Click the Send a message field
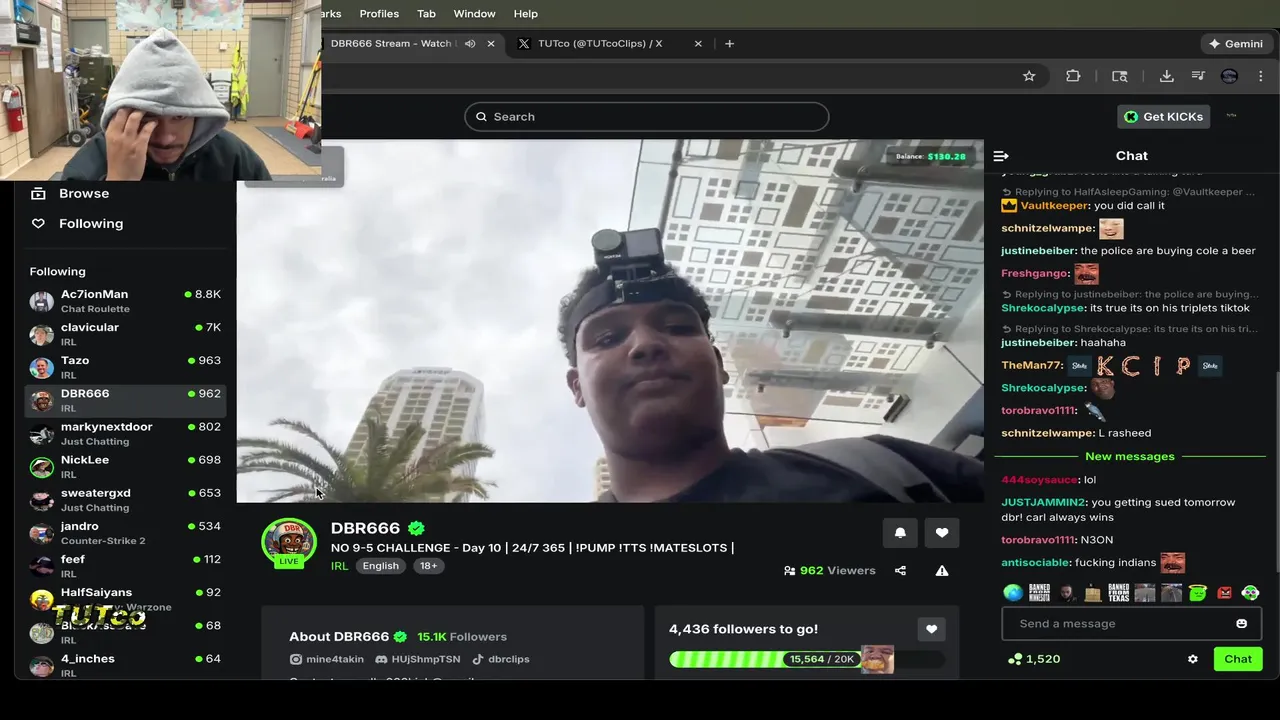This screenshot has width=1280, height=720. (x=1132, y=624)
